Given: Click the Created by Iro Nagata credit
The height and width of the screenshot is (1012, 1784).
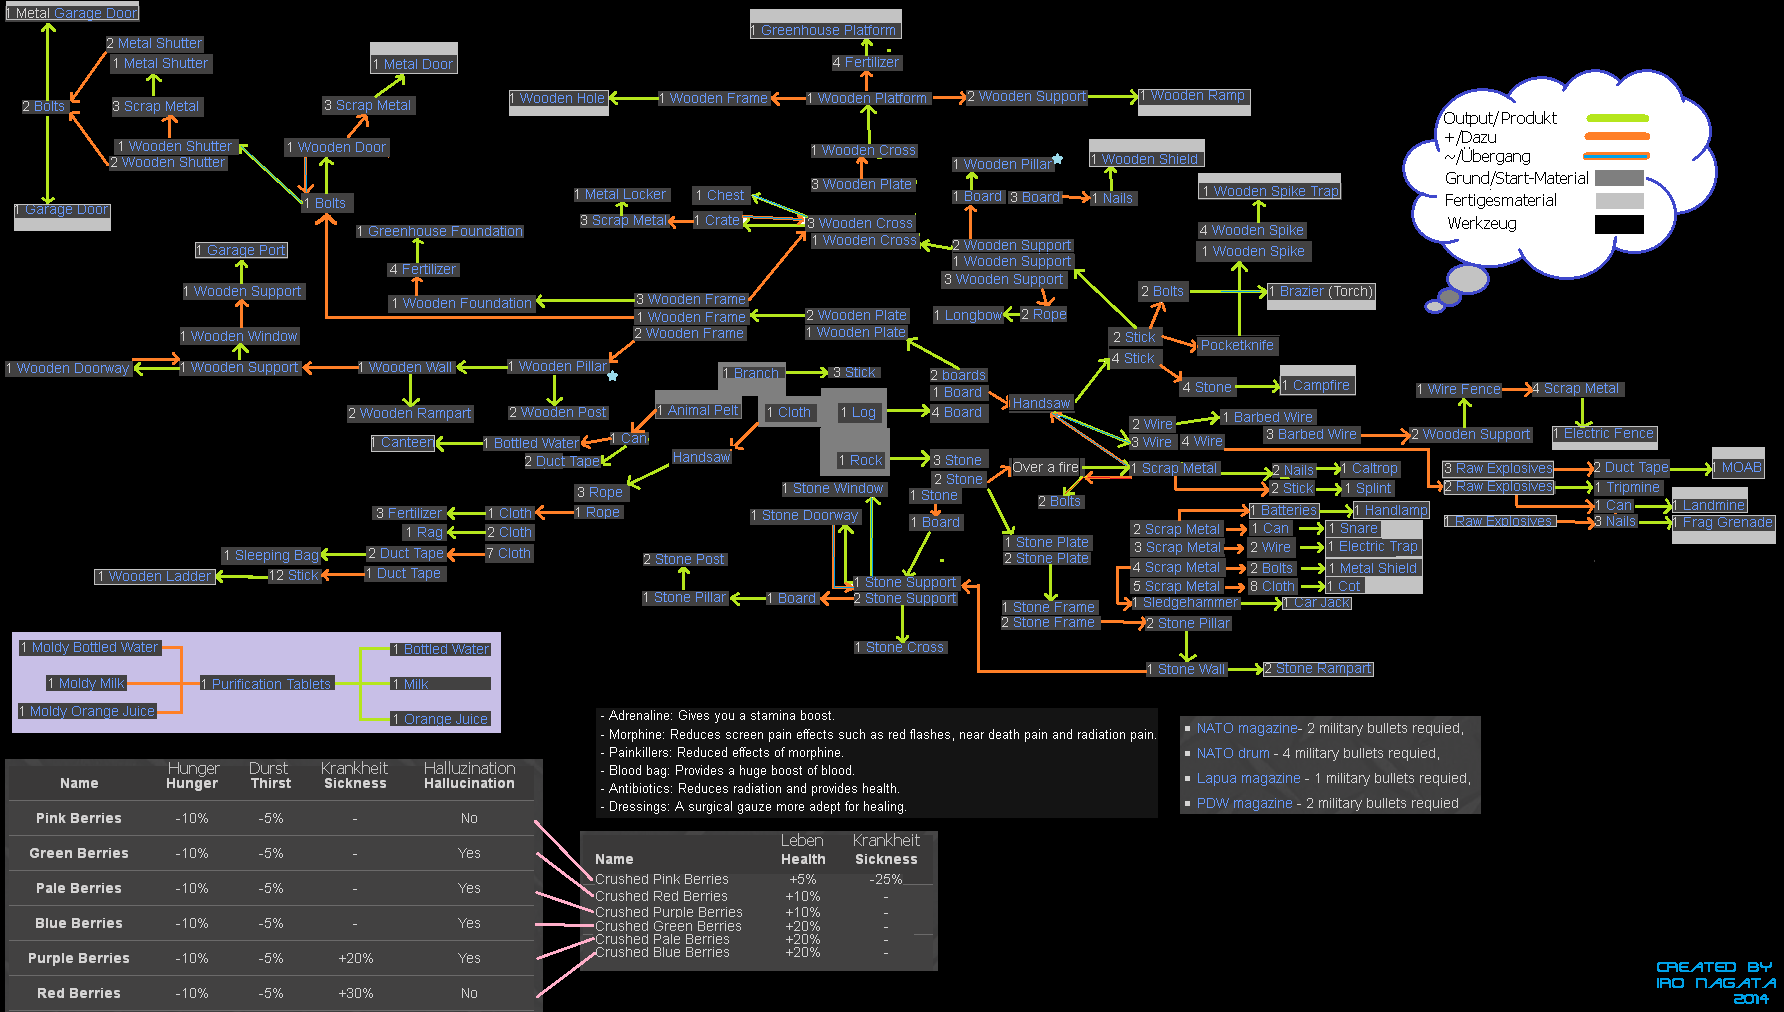Looking at the screenshot, I should [1713, 982].
